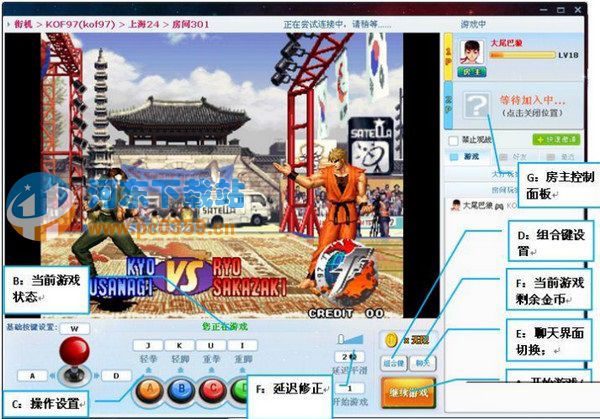
Task: Click the star under 重脚
Action: click(x=242, y=370)
